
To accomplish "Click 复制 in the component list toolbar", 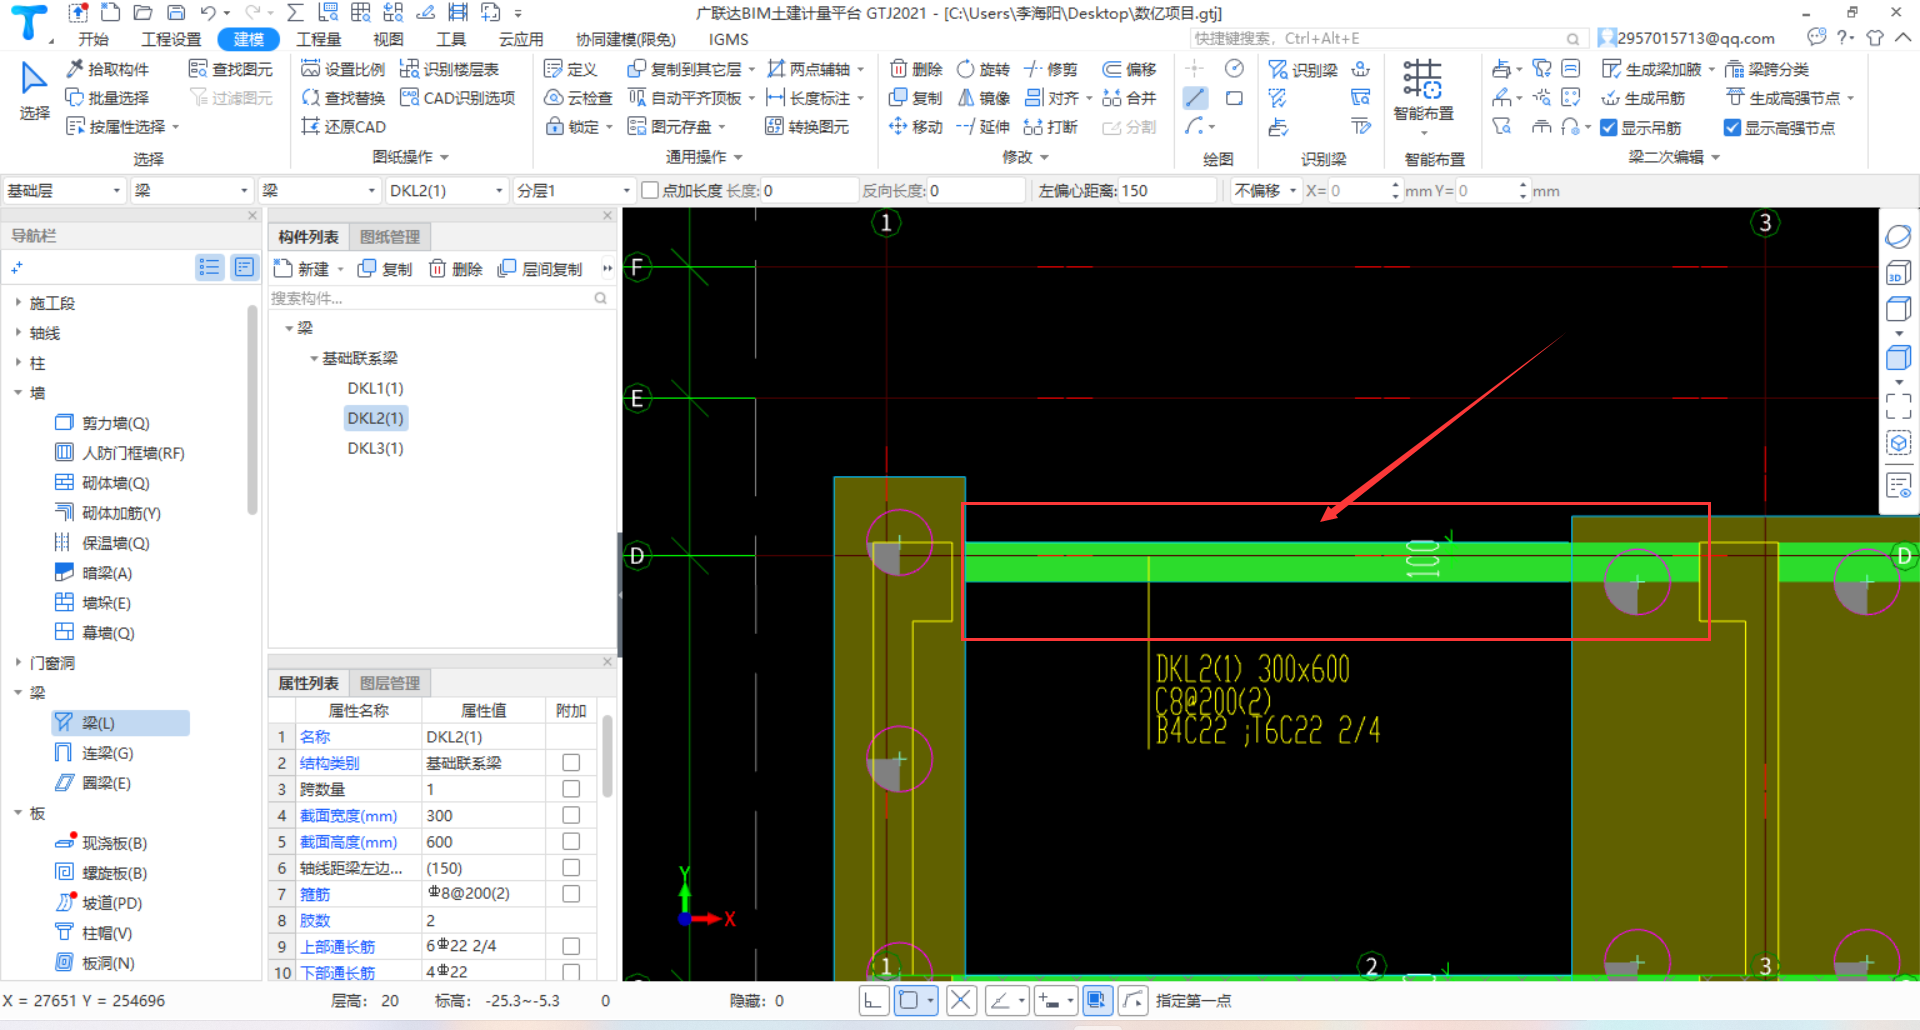I will pyautogui.click(x=385, y=269).
